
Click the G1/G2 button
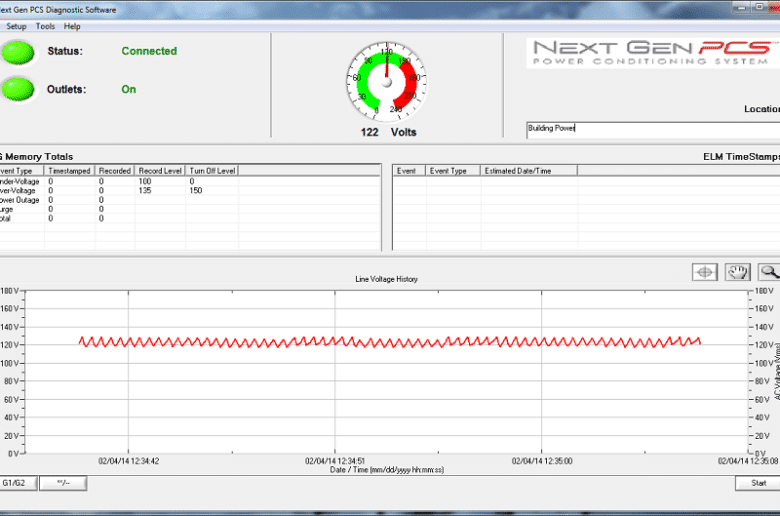point(18,483)
